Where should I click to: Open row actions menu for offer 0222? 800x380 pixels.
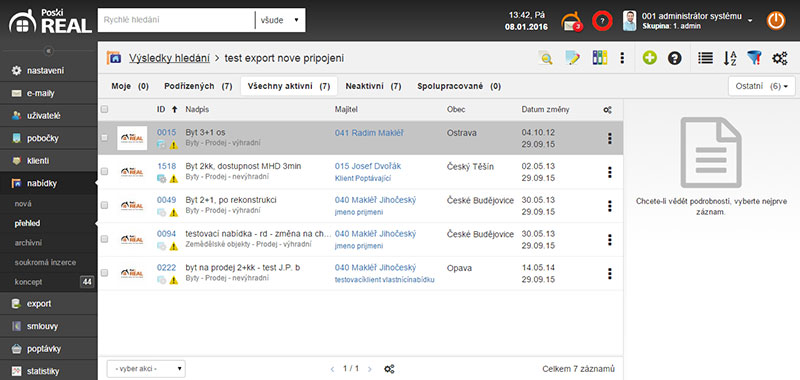point(609,274)
